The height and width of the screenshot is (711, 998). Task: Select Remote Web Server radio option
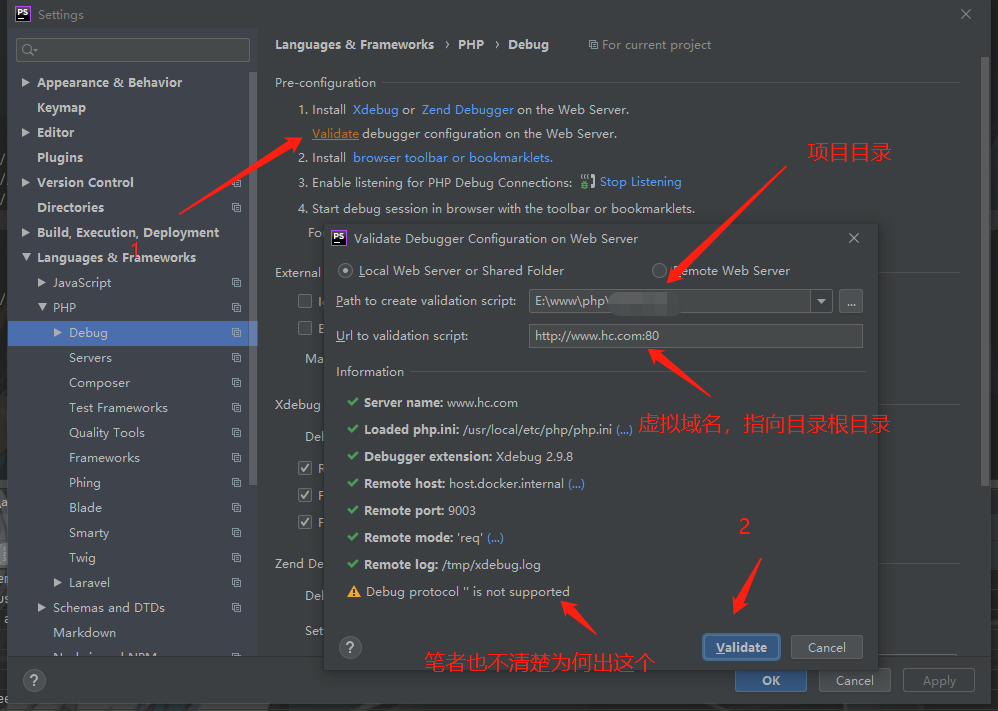pyautogui.click(x=659, y=271)
